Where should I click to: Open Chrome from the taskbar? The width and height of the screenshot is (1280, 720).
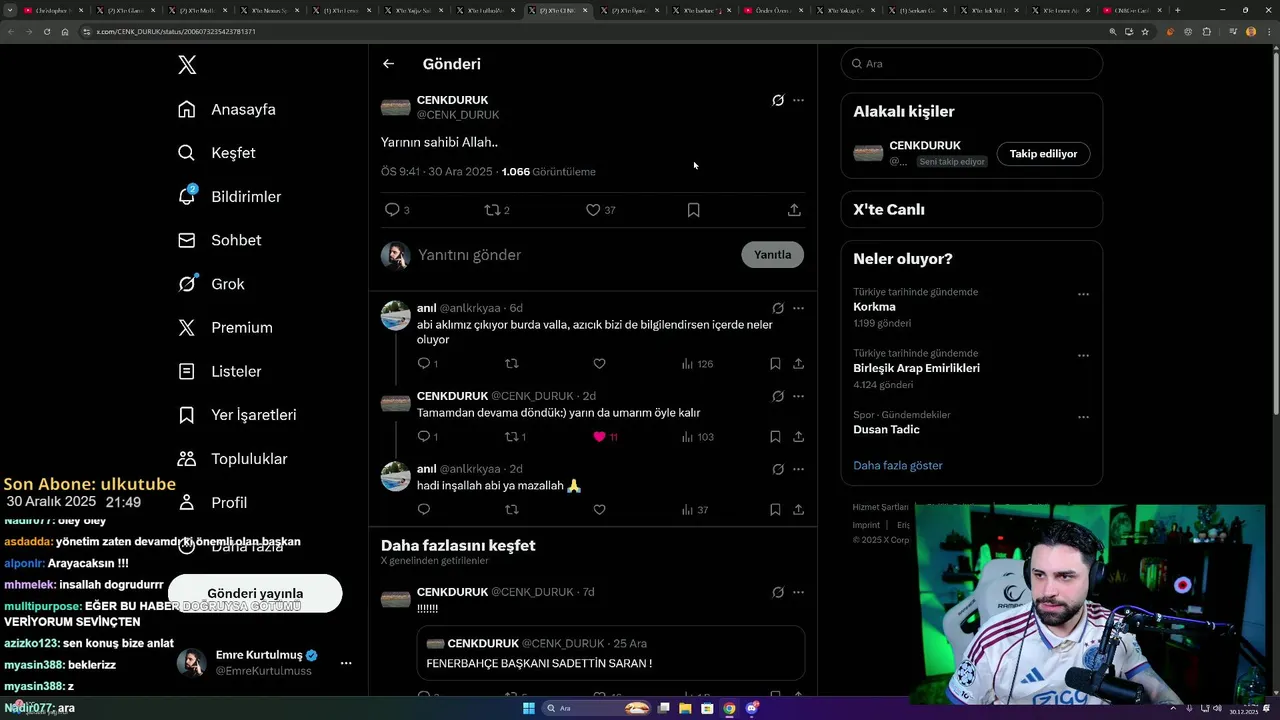point(729,708)
